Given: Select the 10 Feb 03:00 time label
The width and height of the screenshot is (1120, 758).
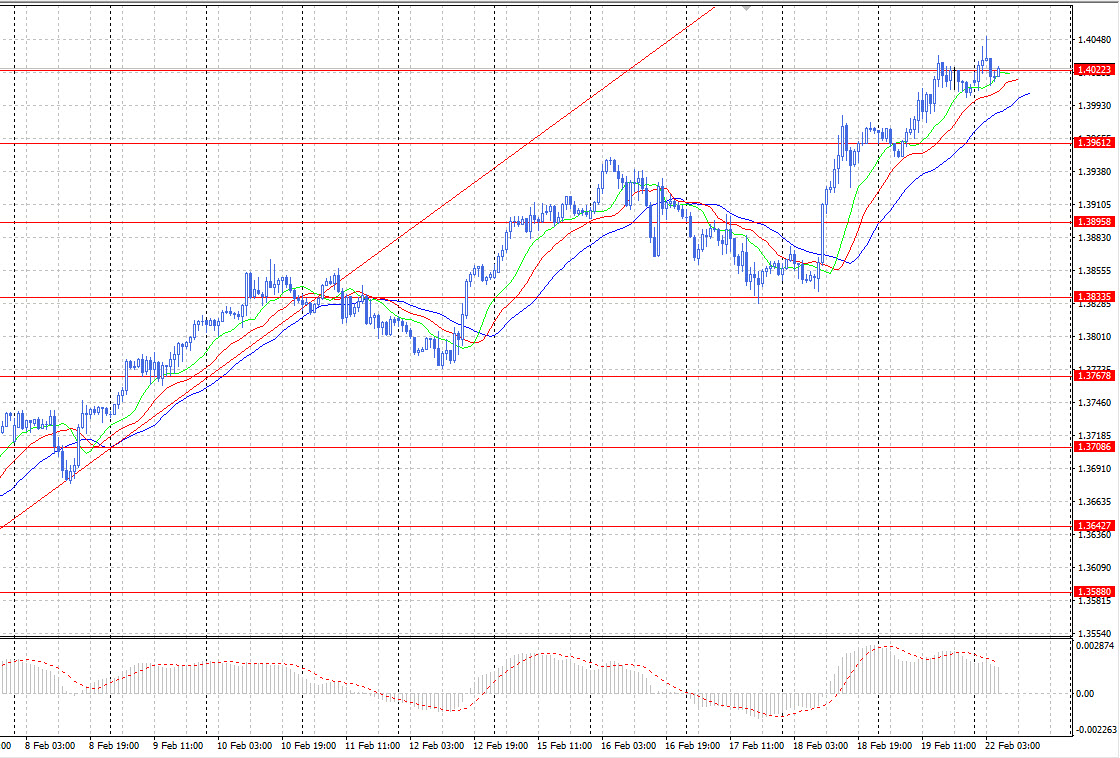Looking at the screenshot, I should pos(244,746).
